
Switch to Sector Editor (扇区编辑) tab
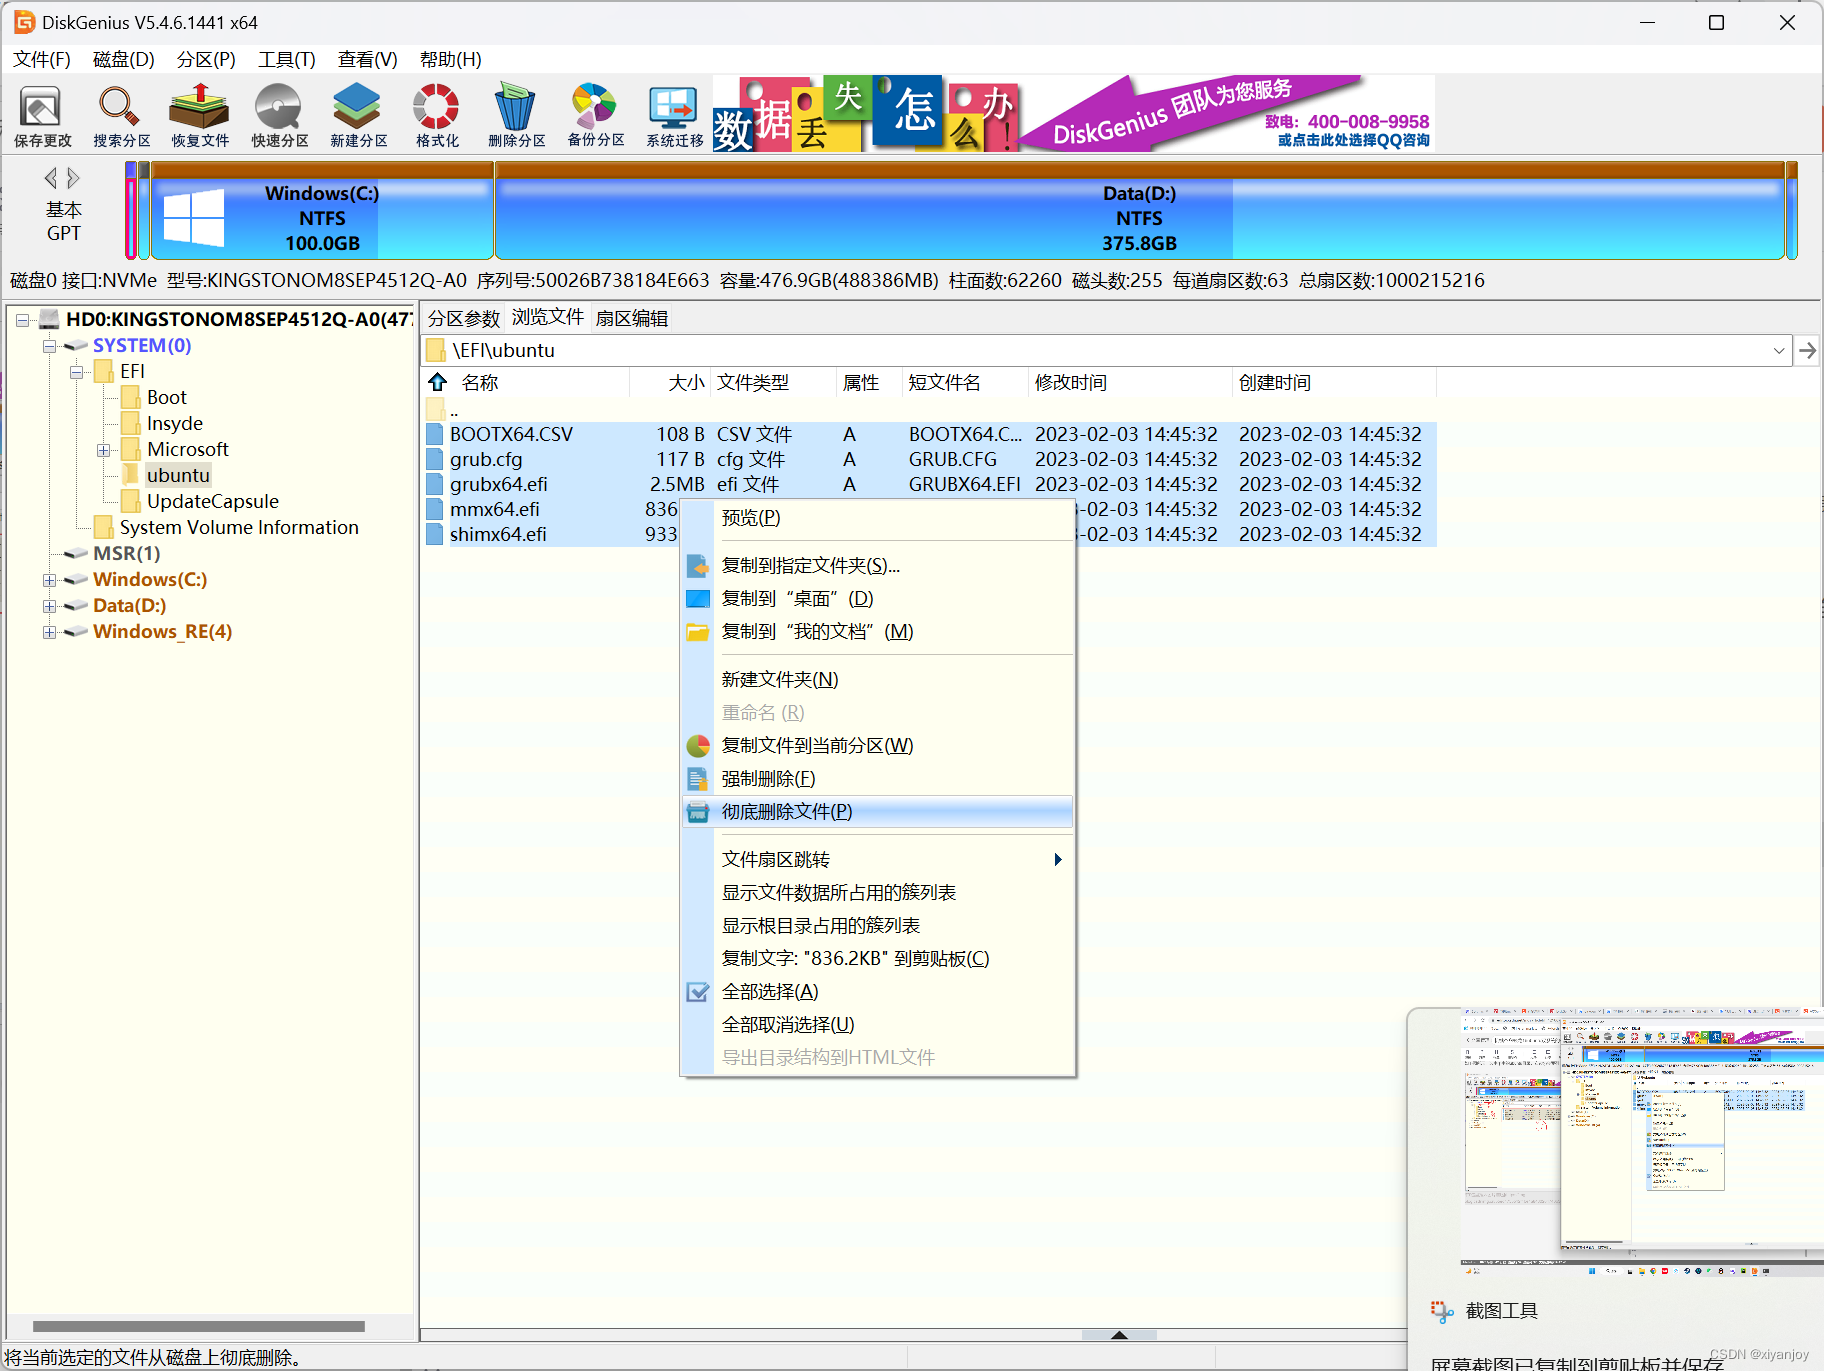tap(632, 318)
